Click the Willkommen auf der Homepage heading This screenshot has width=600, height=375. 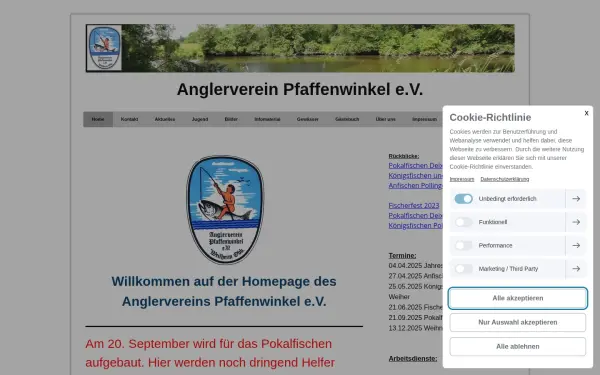click(x=224, y=292)
